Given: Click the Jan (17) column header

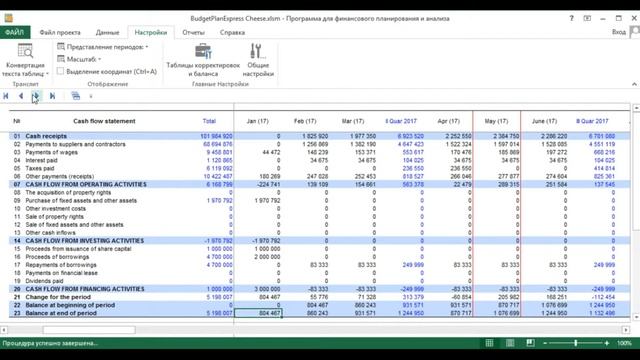Looking at the screenshot, I should pyautogui.click(x=258, y=121).
